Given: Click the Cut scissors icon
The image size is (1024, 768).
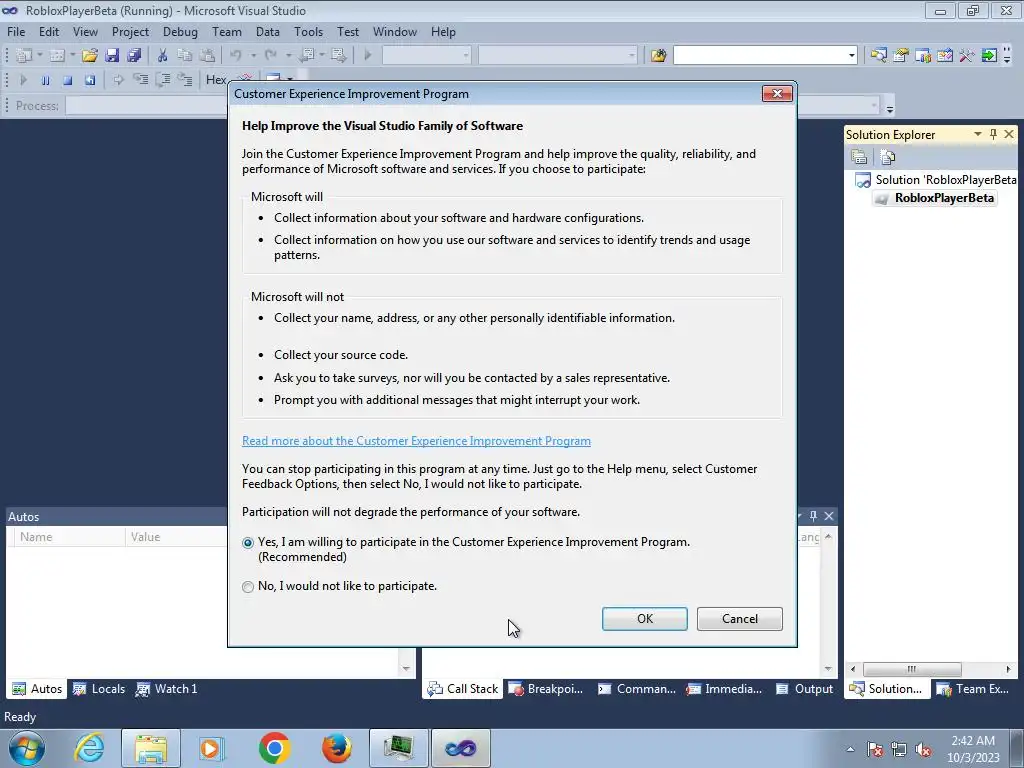Looking at the screenshot, I should [x=163, y=56].
